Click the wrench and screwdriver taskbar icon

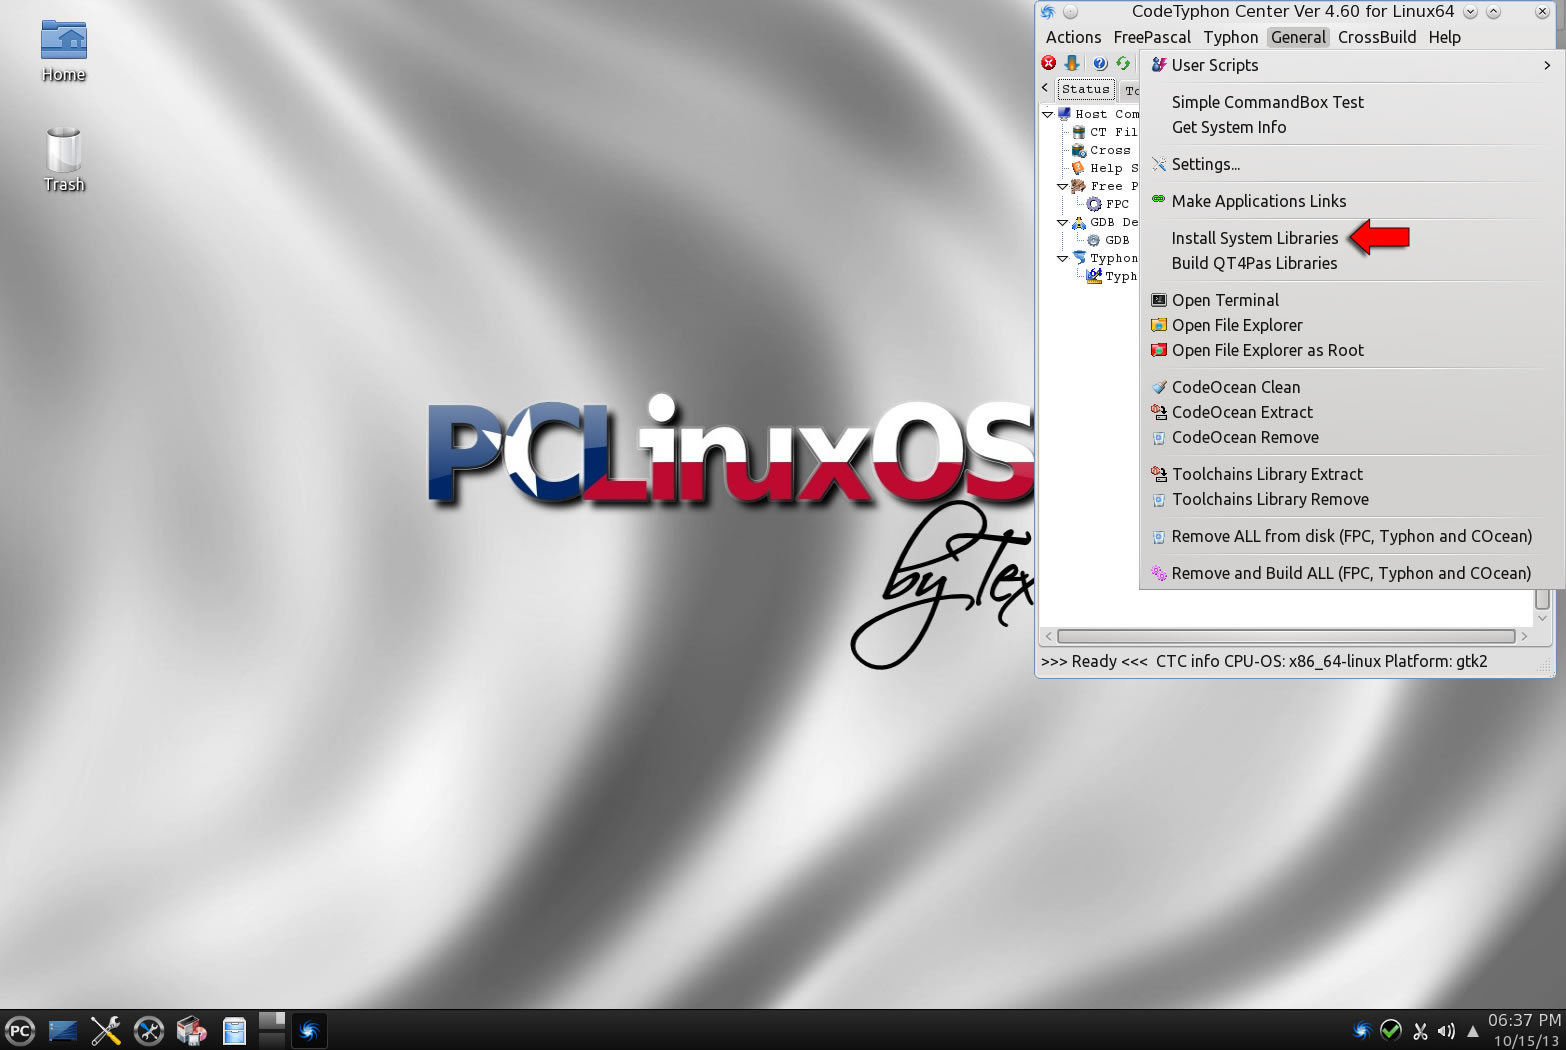point(105,1031)
